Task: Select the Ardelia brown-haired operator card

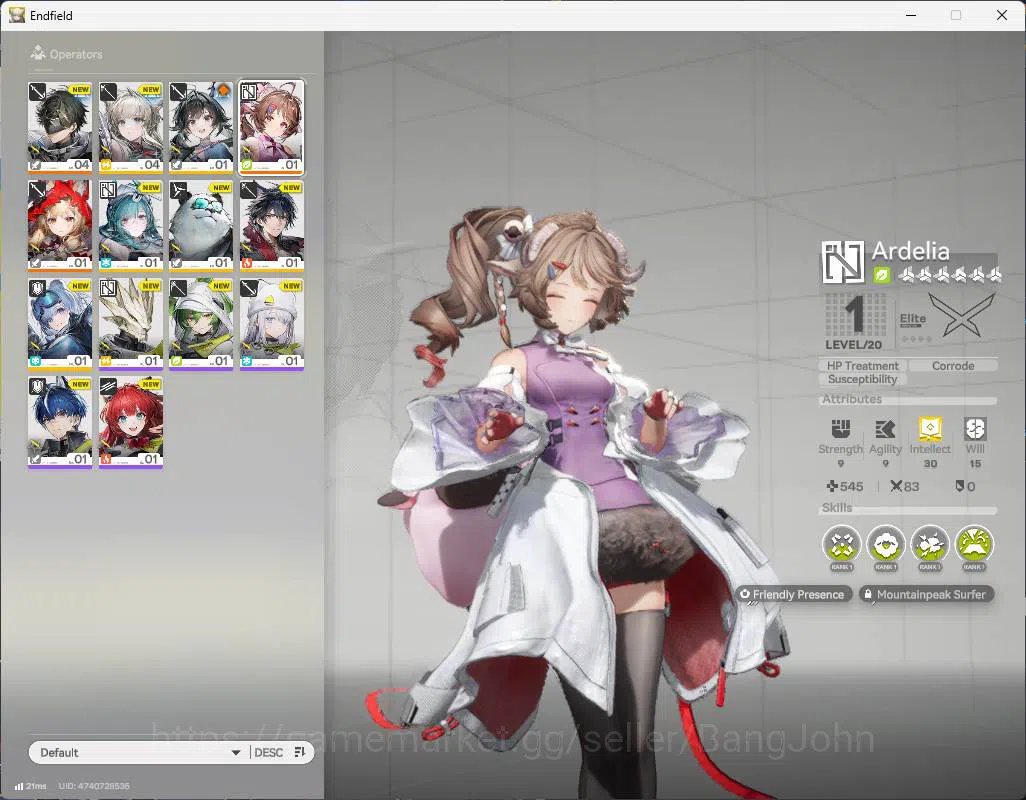Action: pyautogui.click(x=272, y=127)
